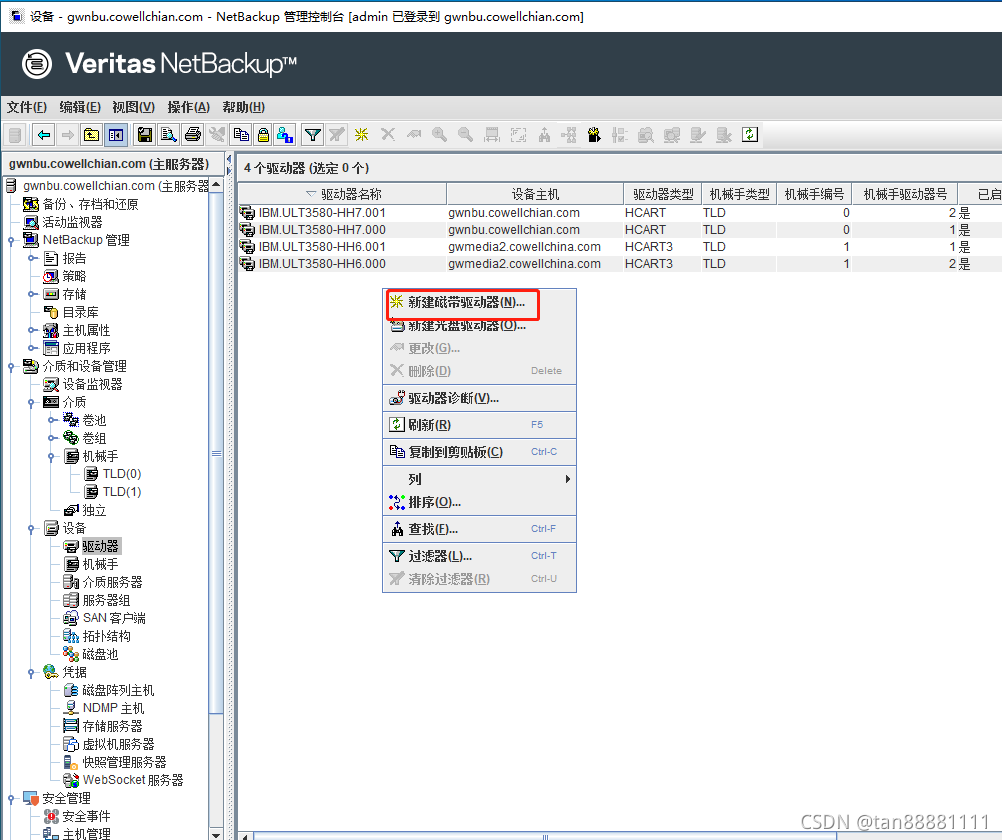Choose 查找(F) from context menu
The width and height of the screenshot is (1002, 840).
479,529
